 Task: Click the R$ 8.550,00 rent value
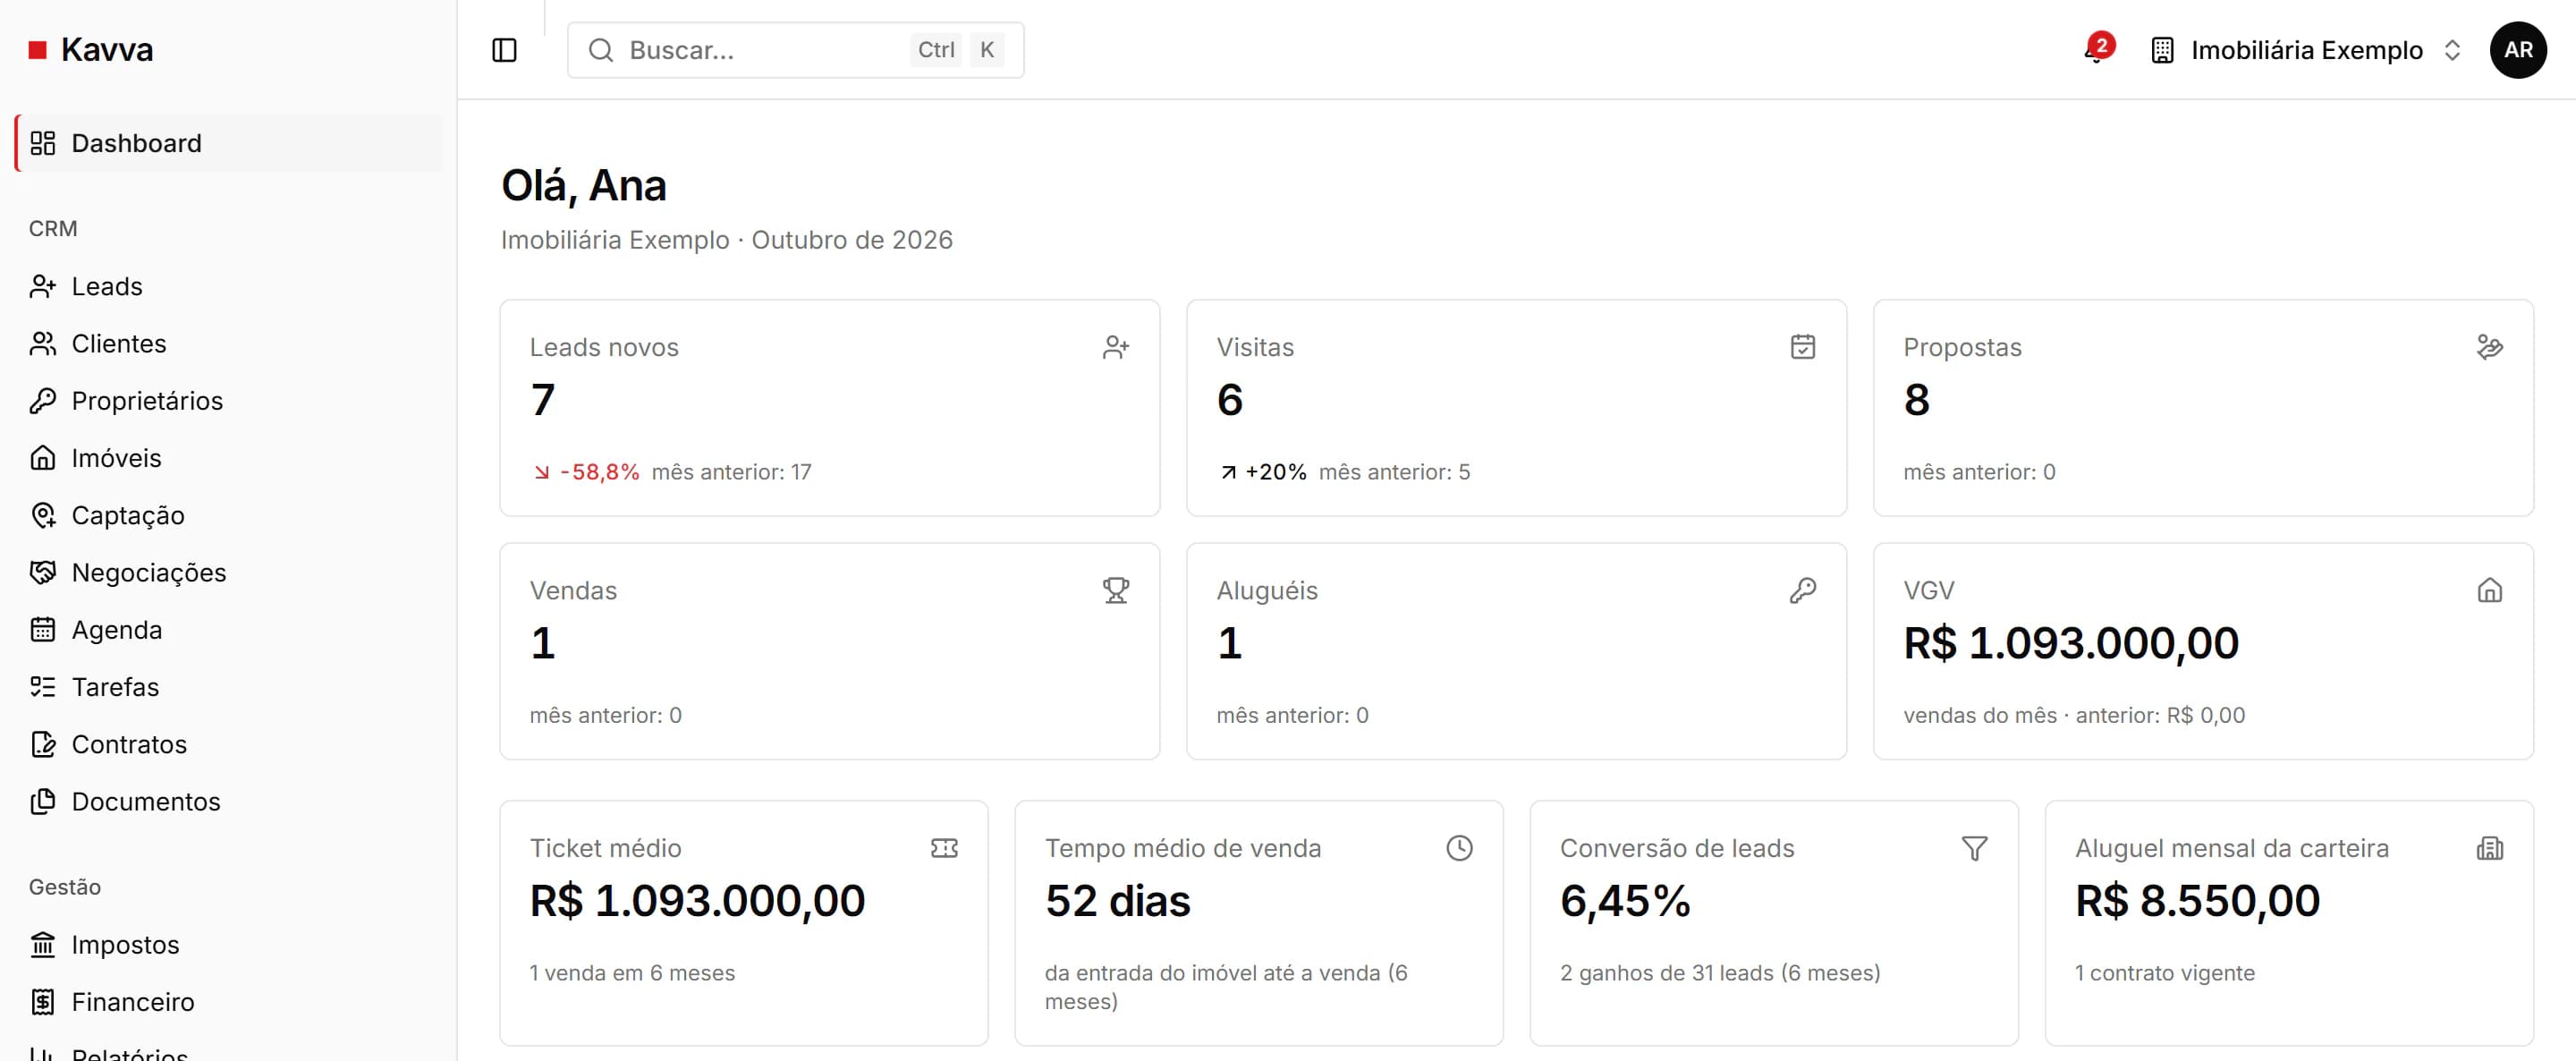coord(2197,900)
